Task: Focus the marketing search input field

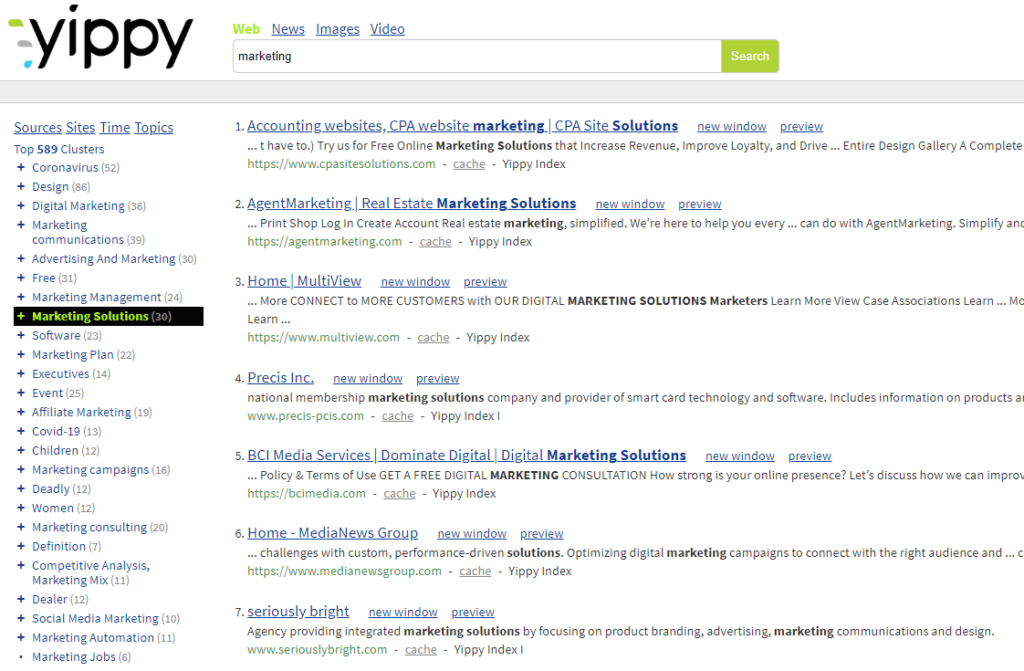Action: point(477,56)
